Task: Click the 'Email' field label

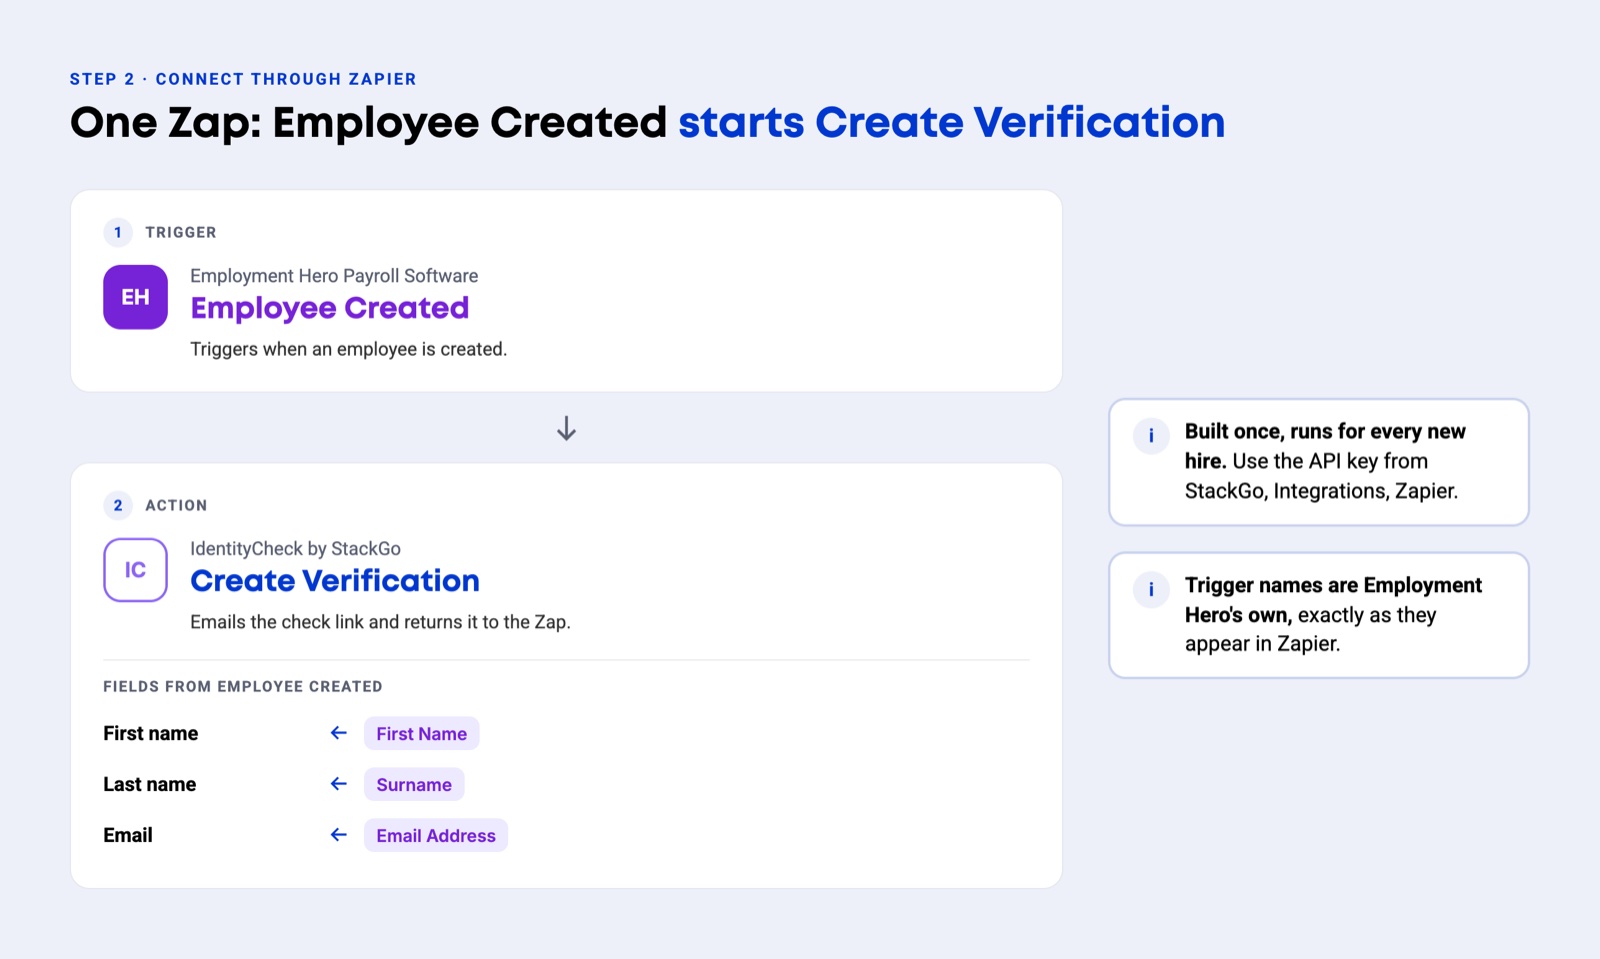Action: click(x=128, y=835)
